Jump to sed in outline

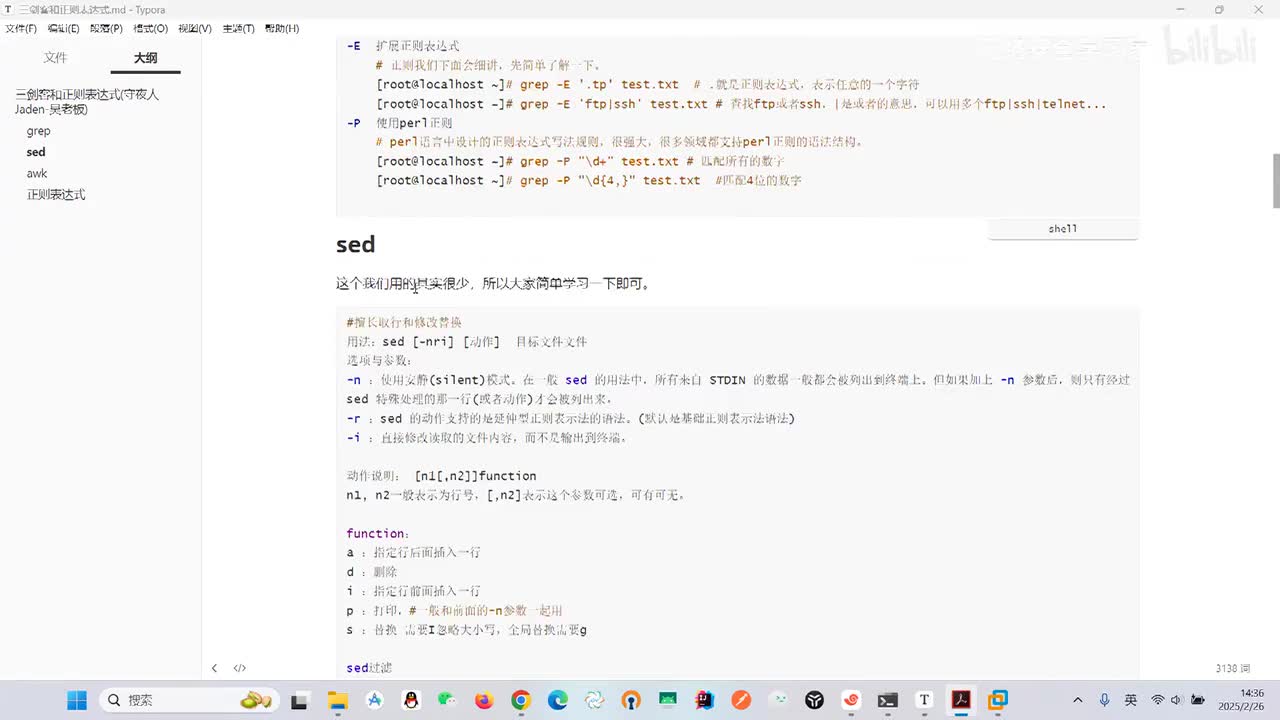(36, 152)
